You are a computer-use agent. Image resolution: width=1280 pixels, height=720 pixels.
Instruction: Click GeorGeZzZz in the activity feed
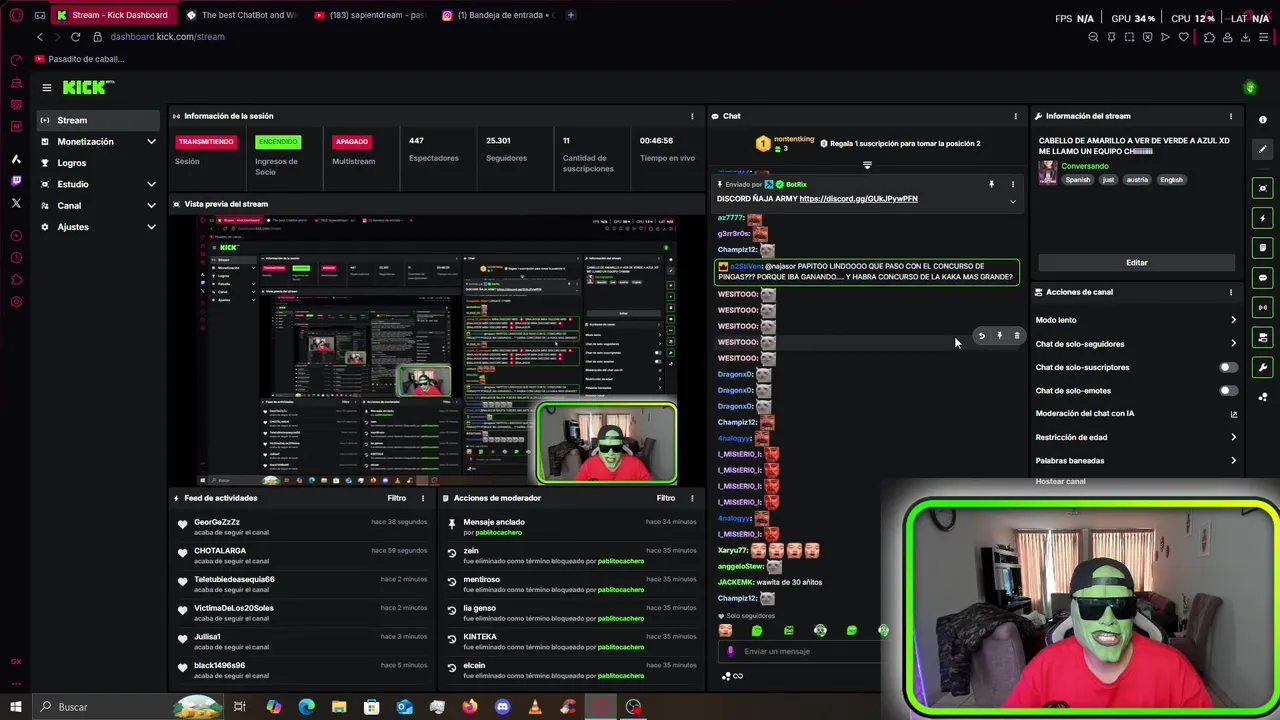coord(217,522)
